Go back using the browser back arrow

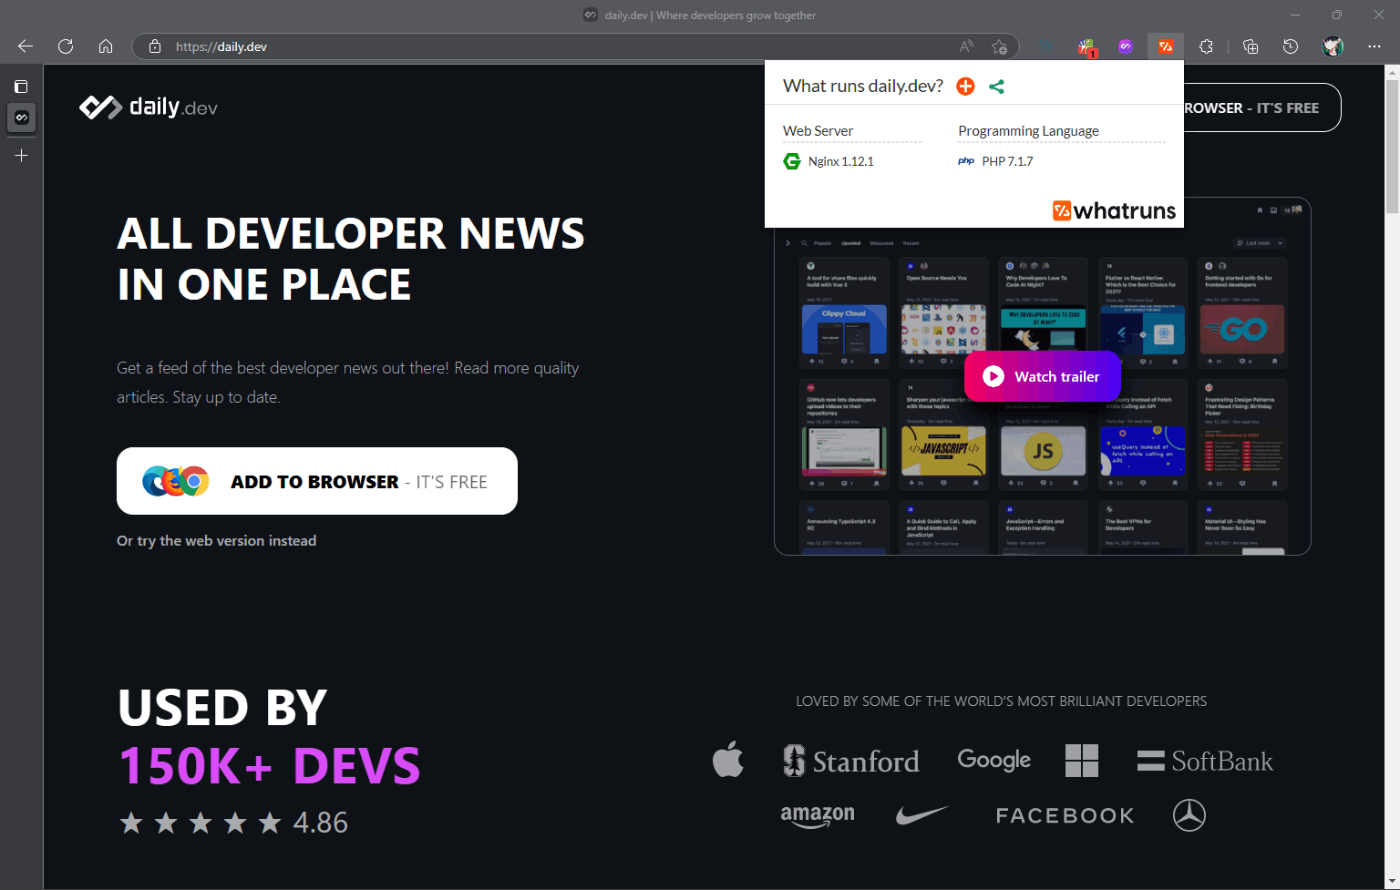(x=25, y=46)
